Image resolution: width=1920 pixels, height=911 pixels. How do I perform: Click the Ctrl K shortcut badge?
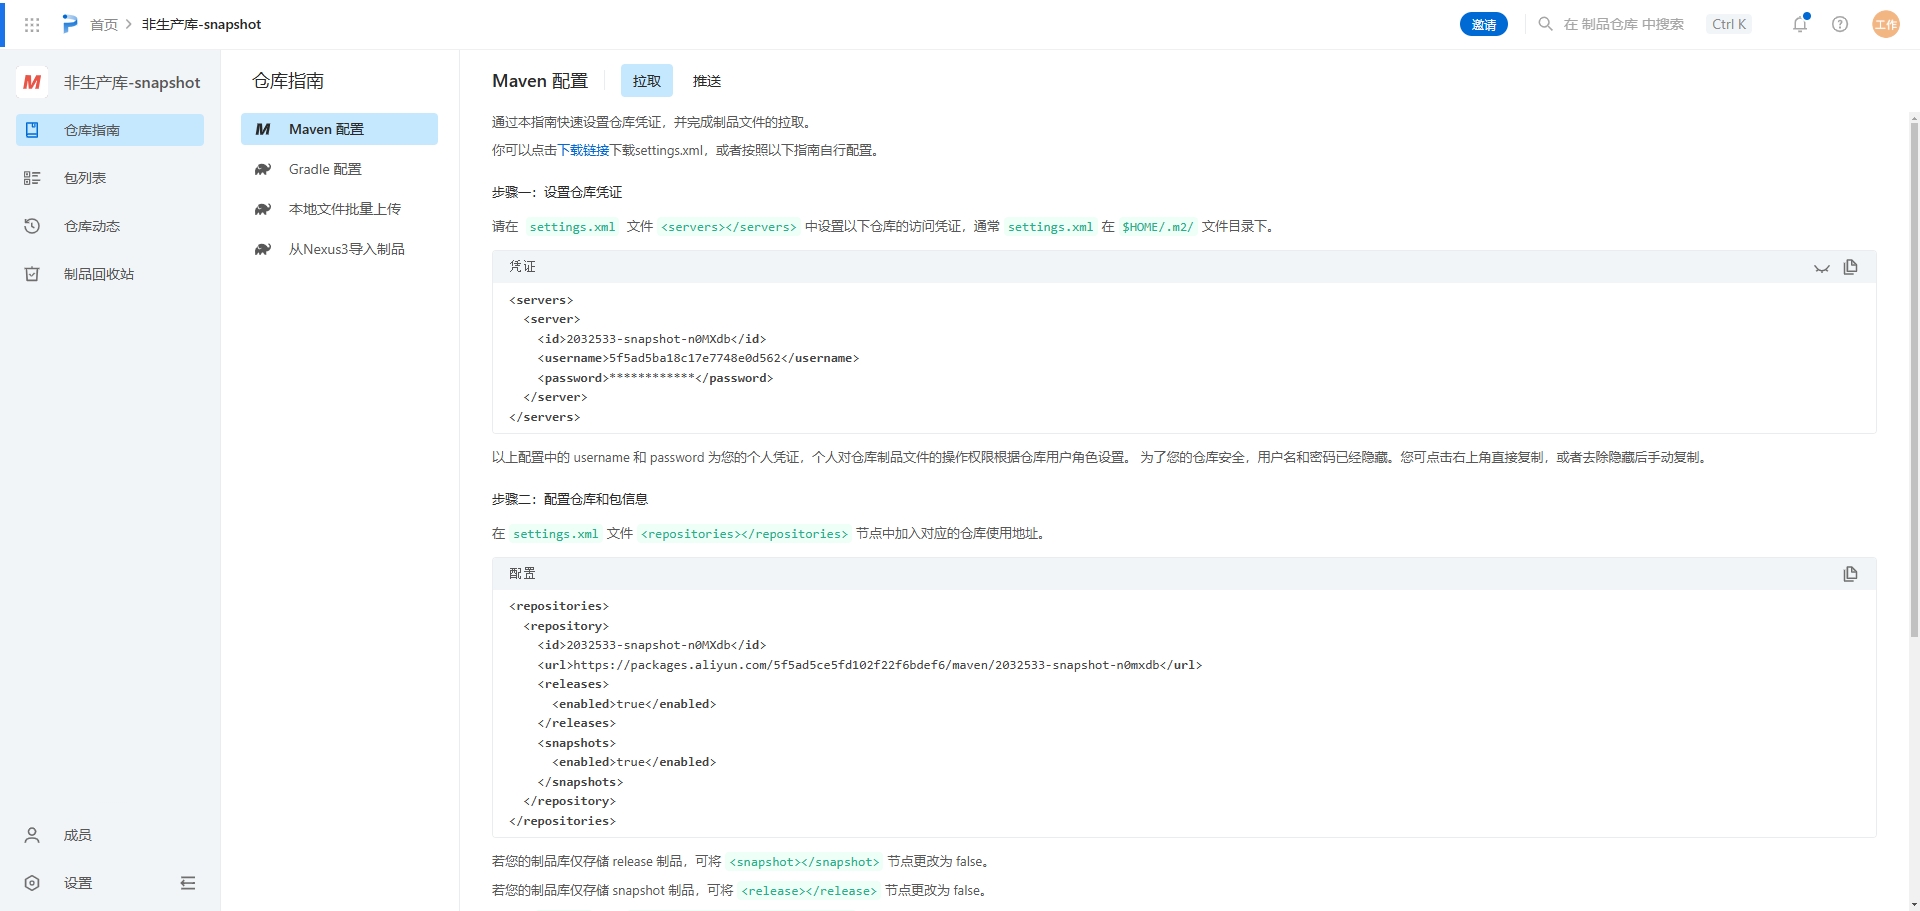point(1729,24)
